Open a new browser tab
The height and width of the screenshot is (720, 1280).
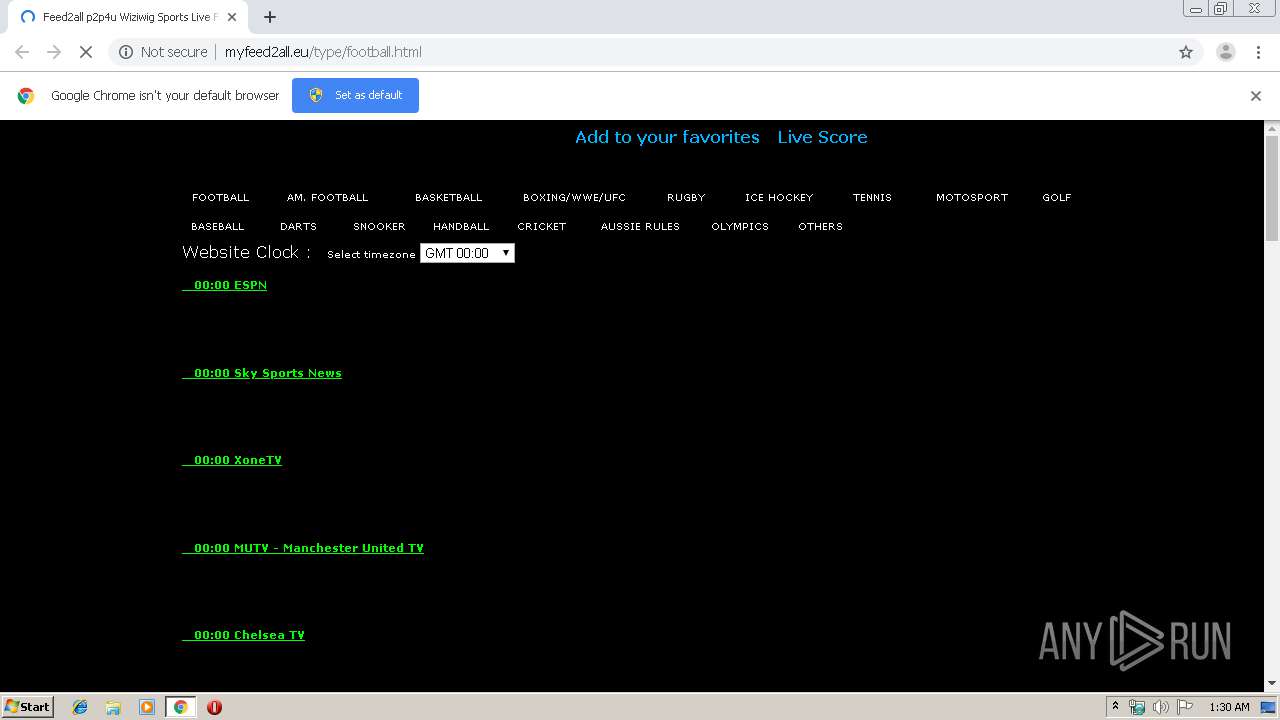pyautogui.click(x=270, y=17)
